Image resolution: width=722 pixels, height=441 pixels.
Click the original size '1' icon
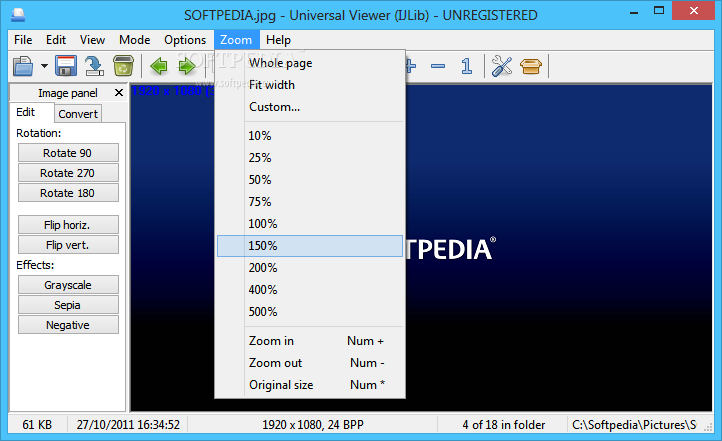click(x=466, y=66)
